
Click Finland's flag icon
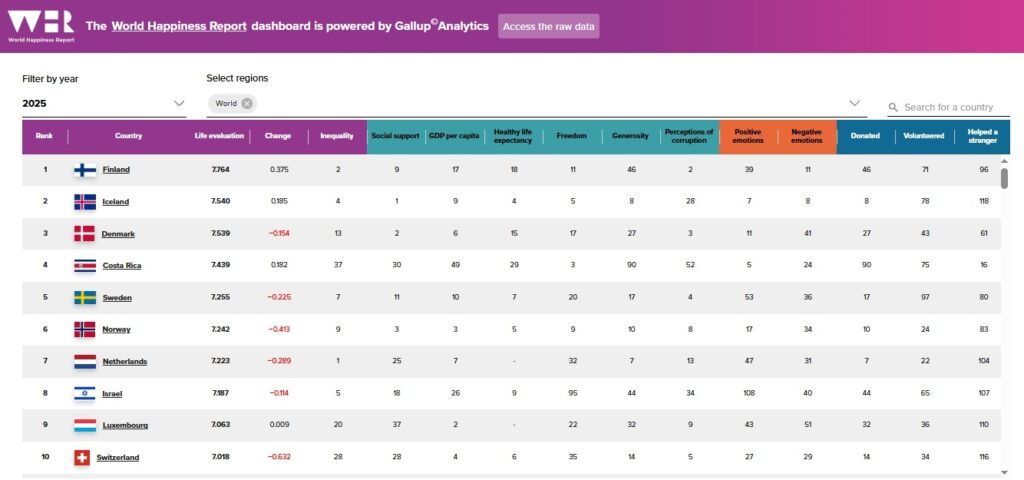coord(85,170)
